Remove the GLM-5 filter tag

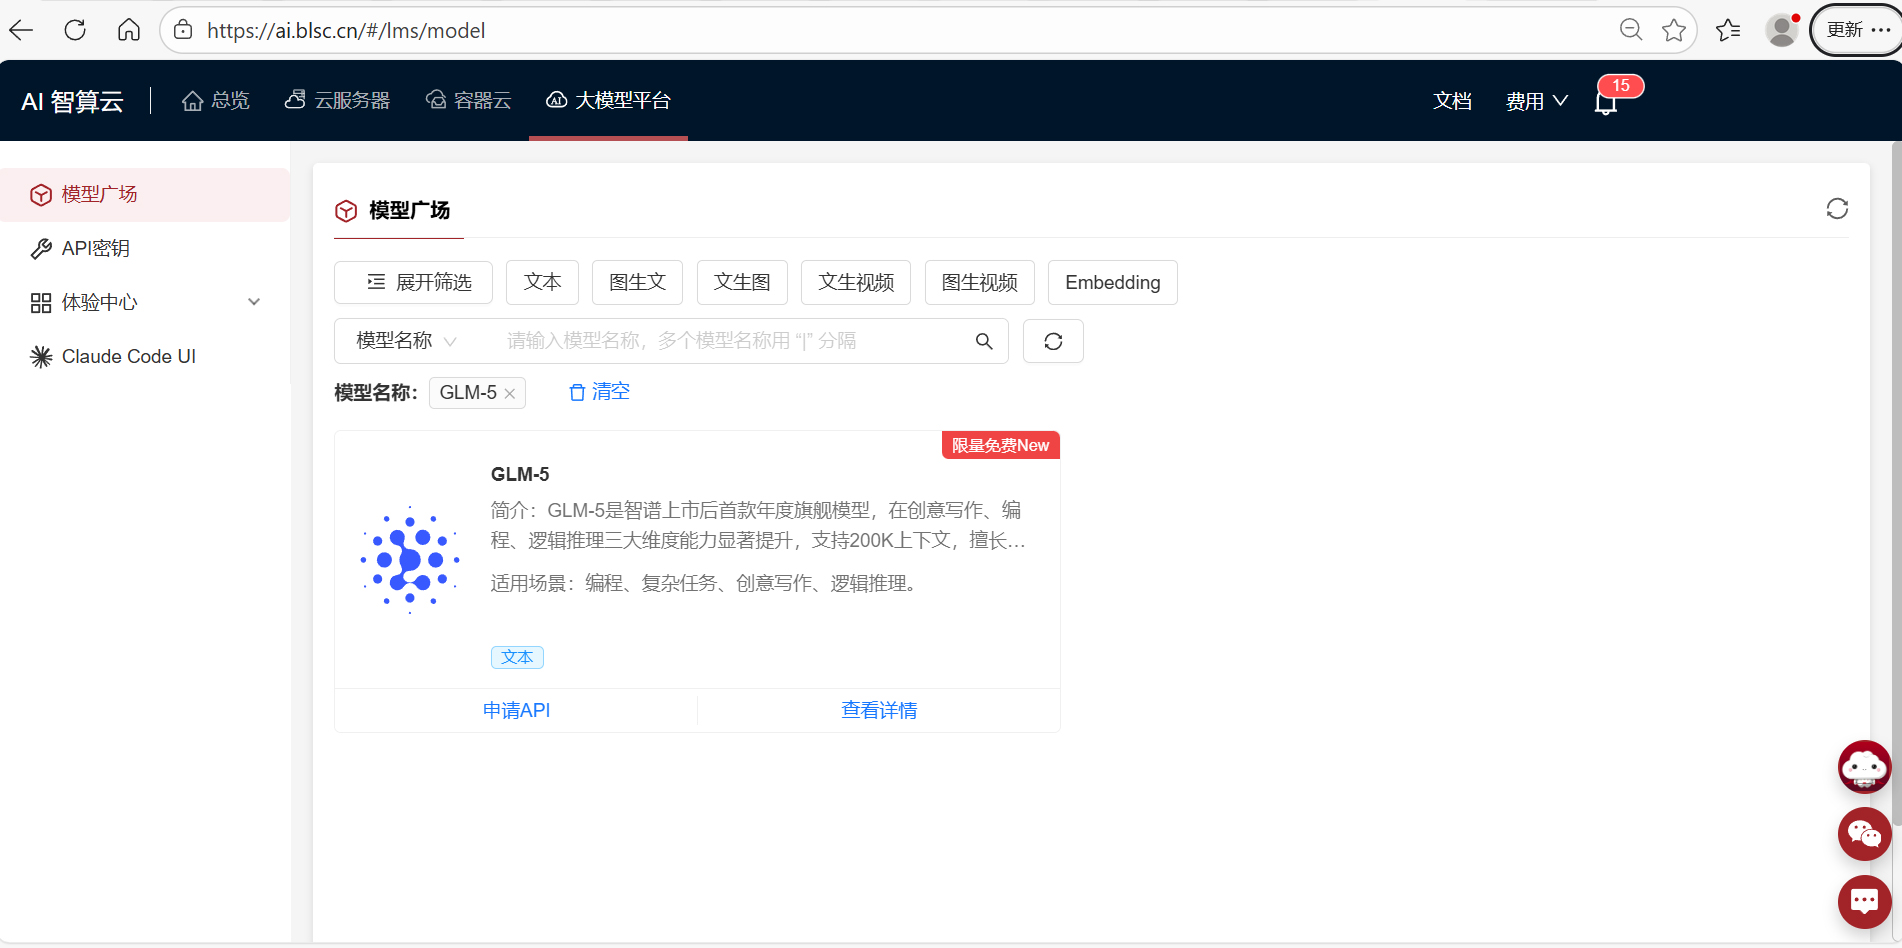point(510,394)
